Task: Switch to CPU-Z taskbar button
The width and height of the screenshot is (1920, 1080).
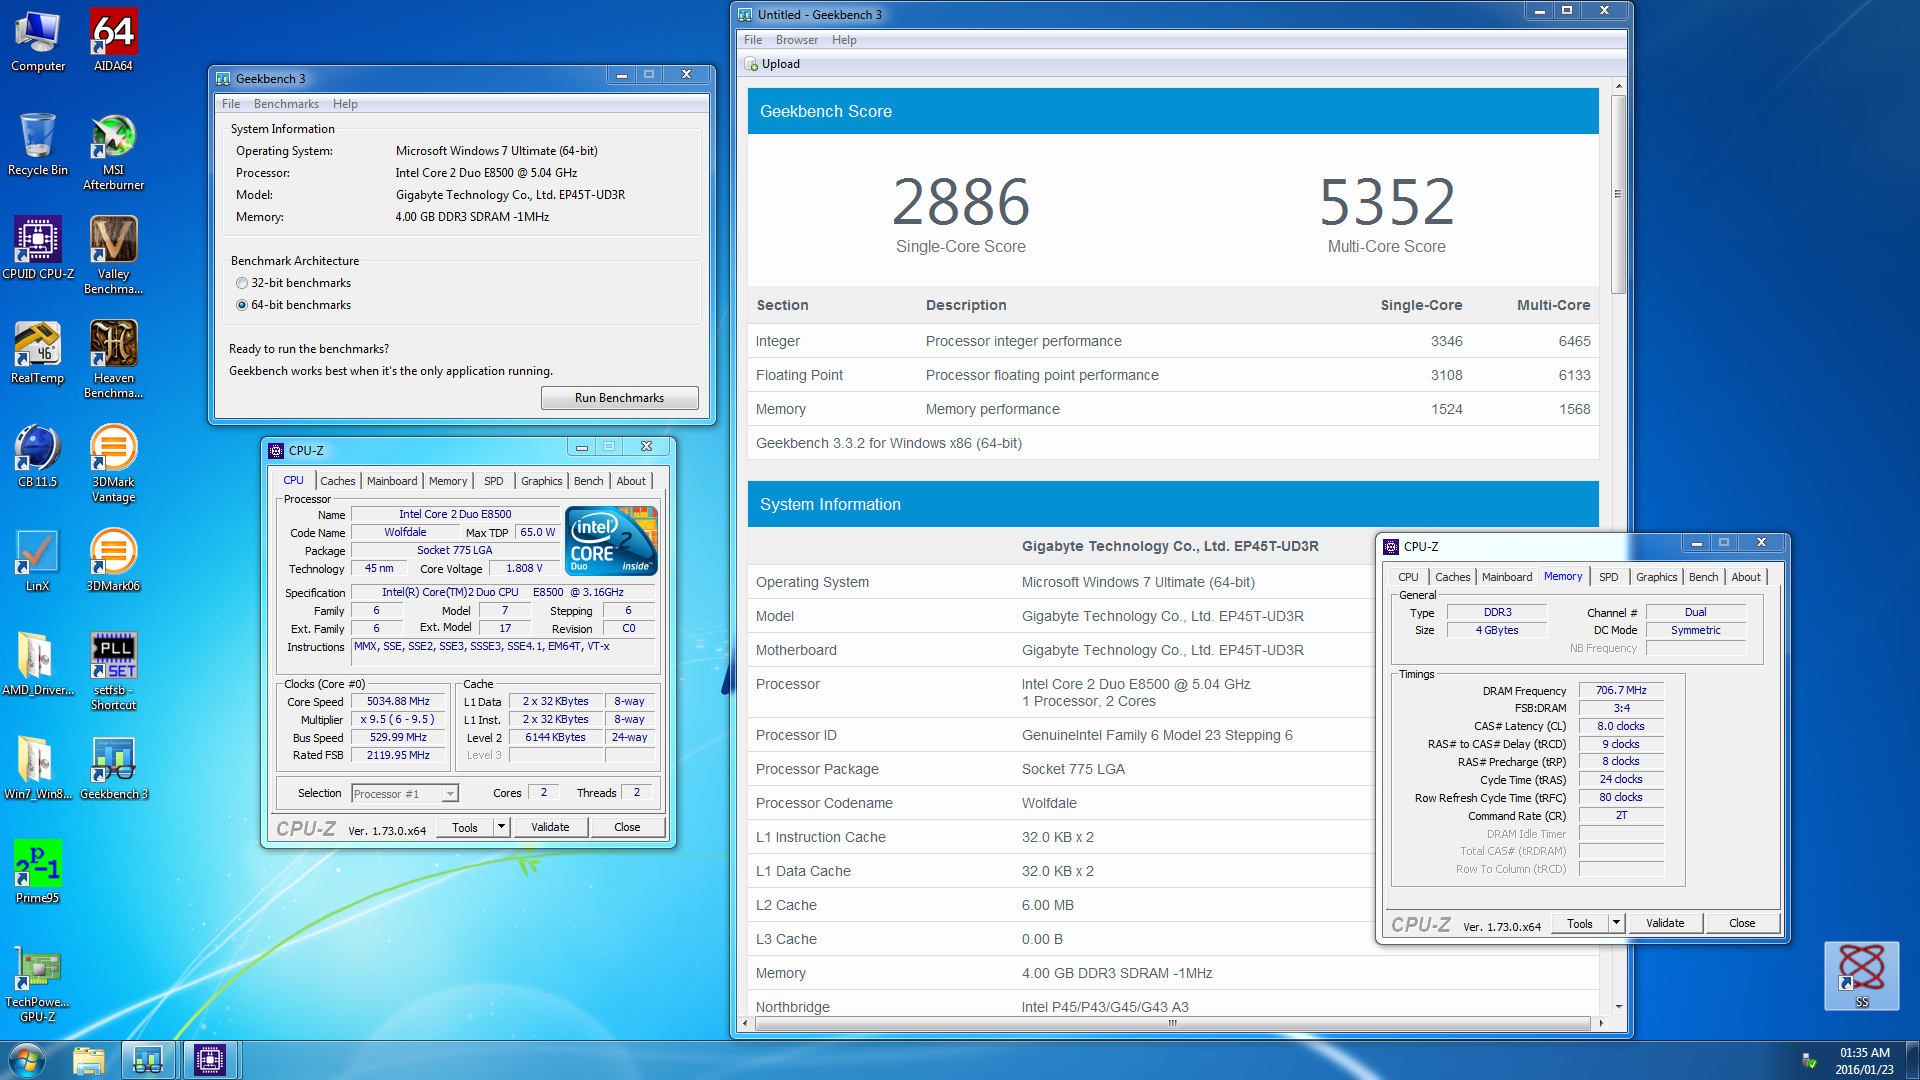Action: [210, 1060]
